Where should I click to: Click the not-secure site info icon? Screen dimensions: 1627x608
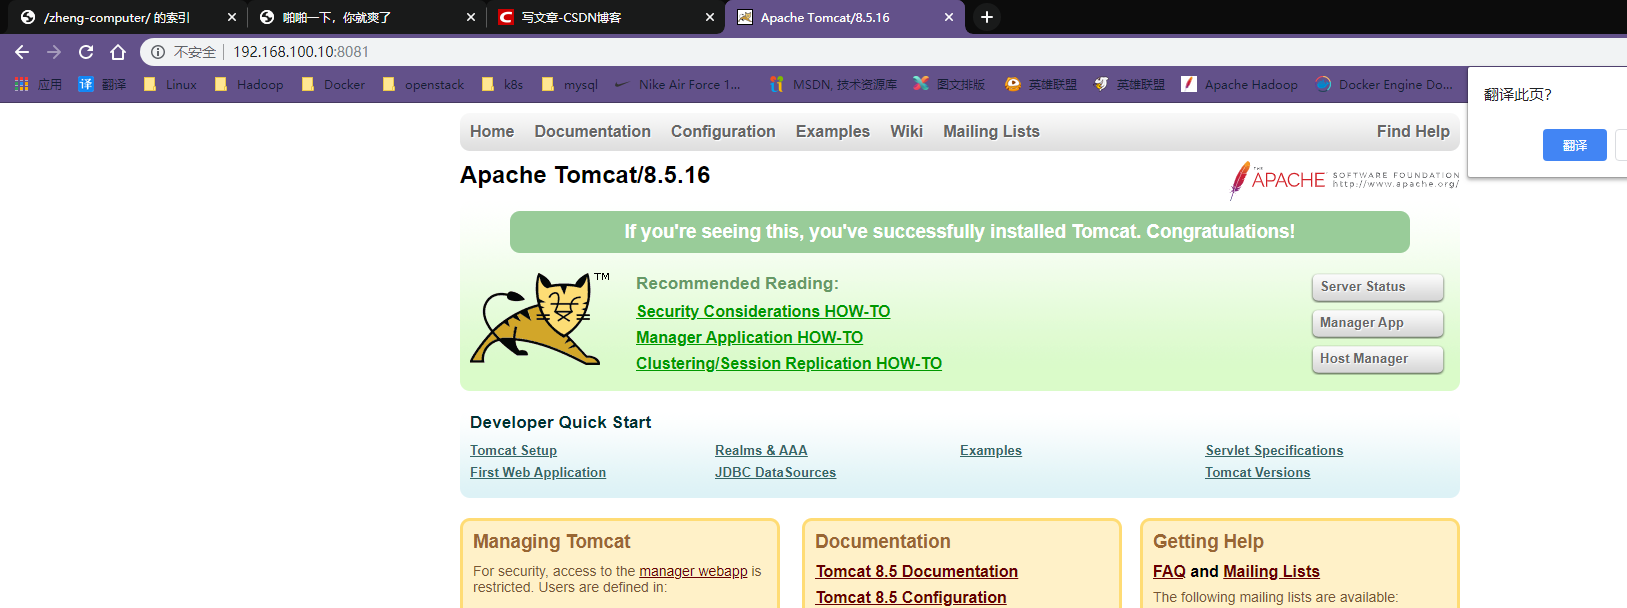pyautogui.click(x=158, y=52)
